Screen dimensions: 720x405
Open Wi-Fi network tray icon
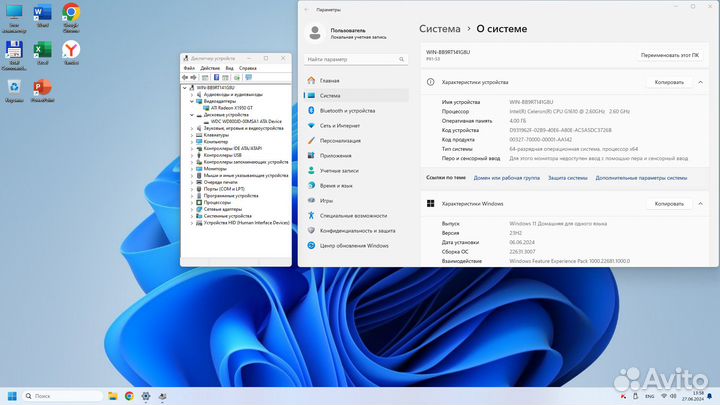(664, 396)
